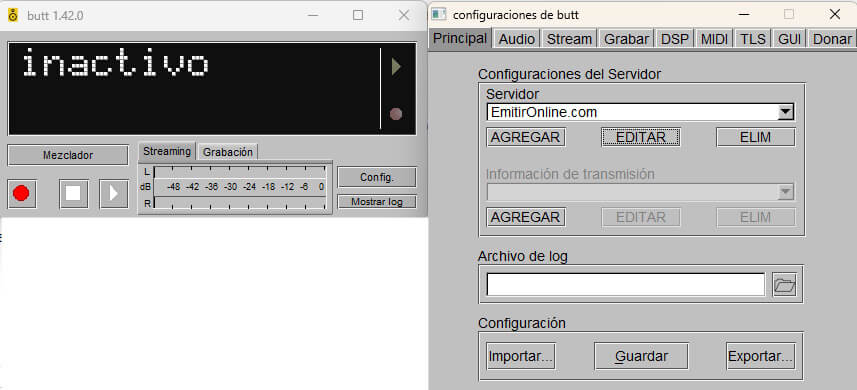Switch to the Principal tab
Image resolution: width=857 pixels, height=390 pixels.
[460, 39]
